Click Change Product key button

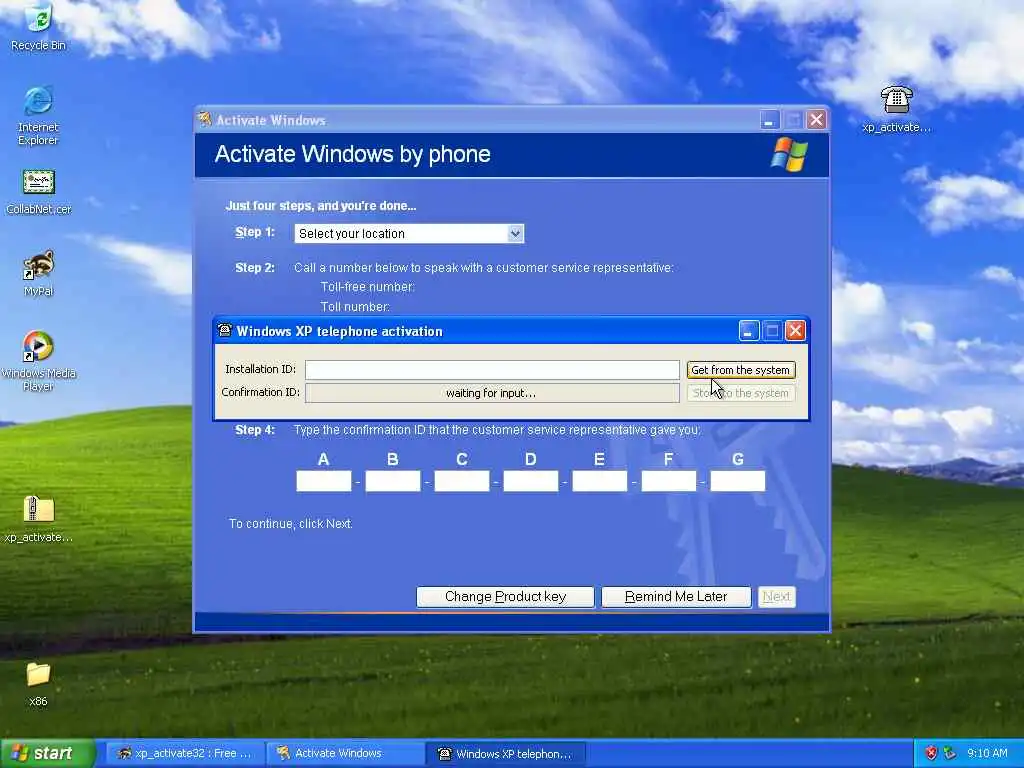click(x=505, y=596)
